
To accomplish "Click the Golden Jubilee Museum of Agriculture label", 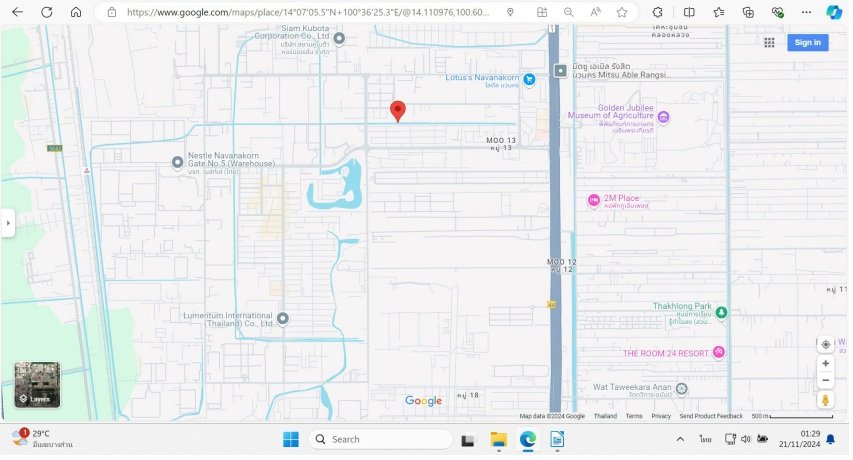I will [x=611, y=111].
